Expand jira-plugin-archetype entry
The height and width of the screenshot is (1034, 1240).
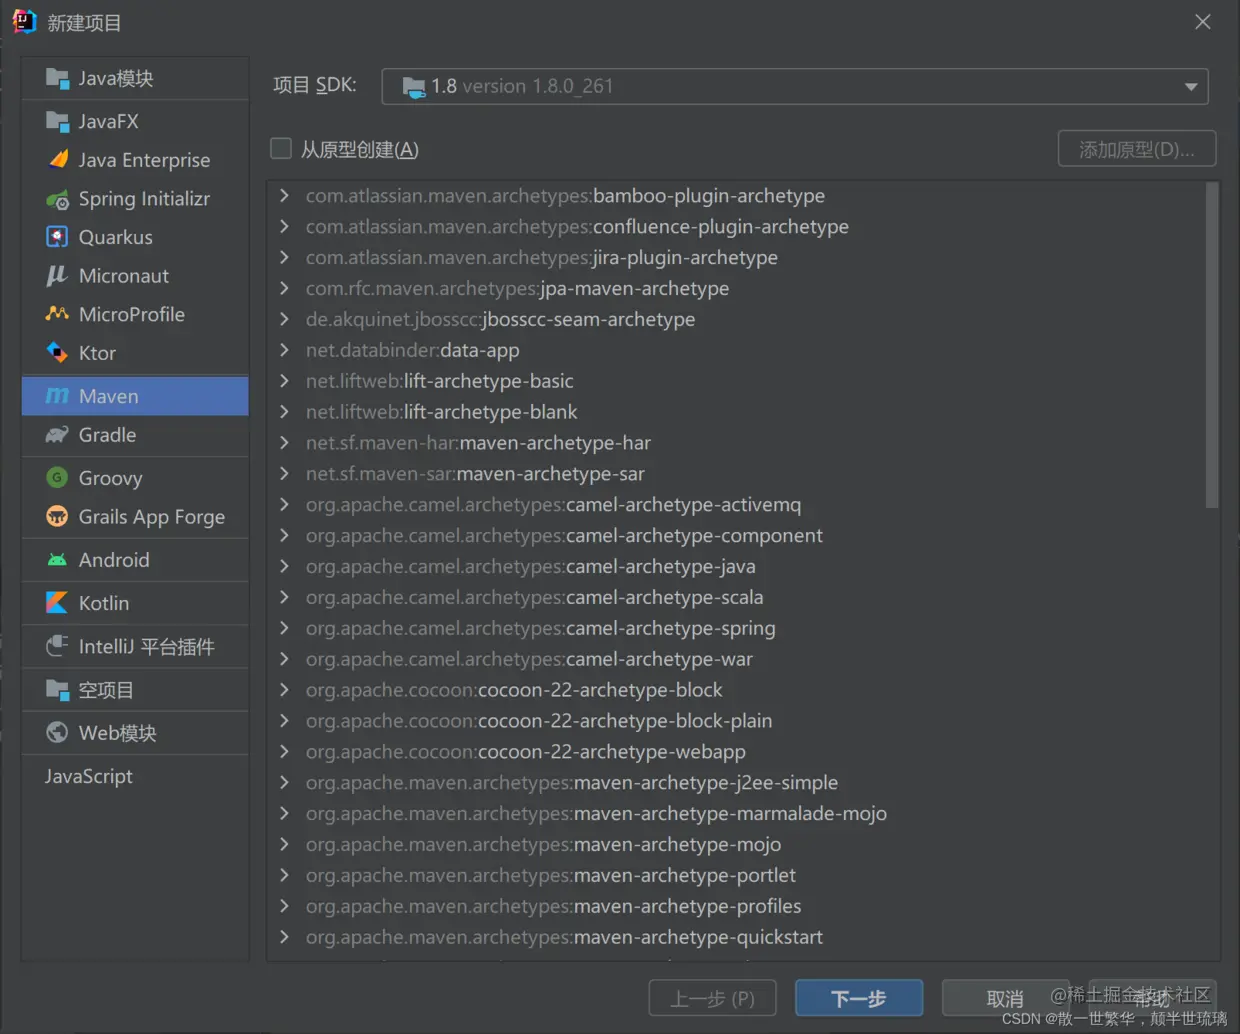click(x=284, y=257)
